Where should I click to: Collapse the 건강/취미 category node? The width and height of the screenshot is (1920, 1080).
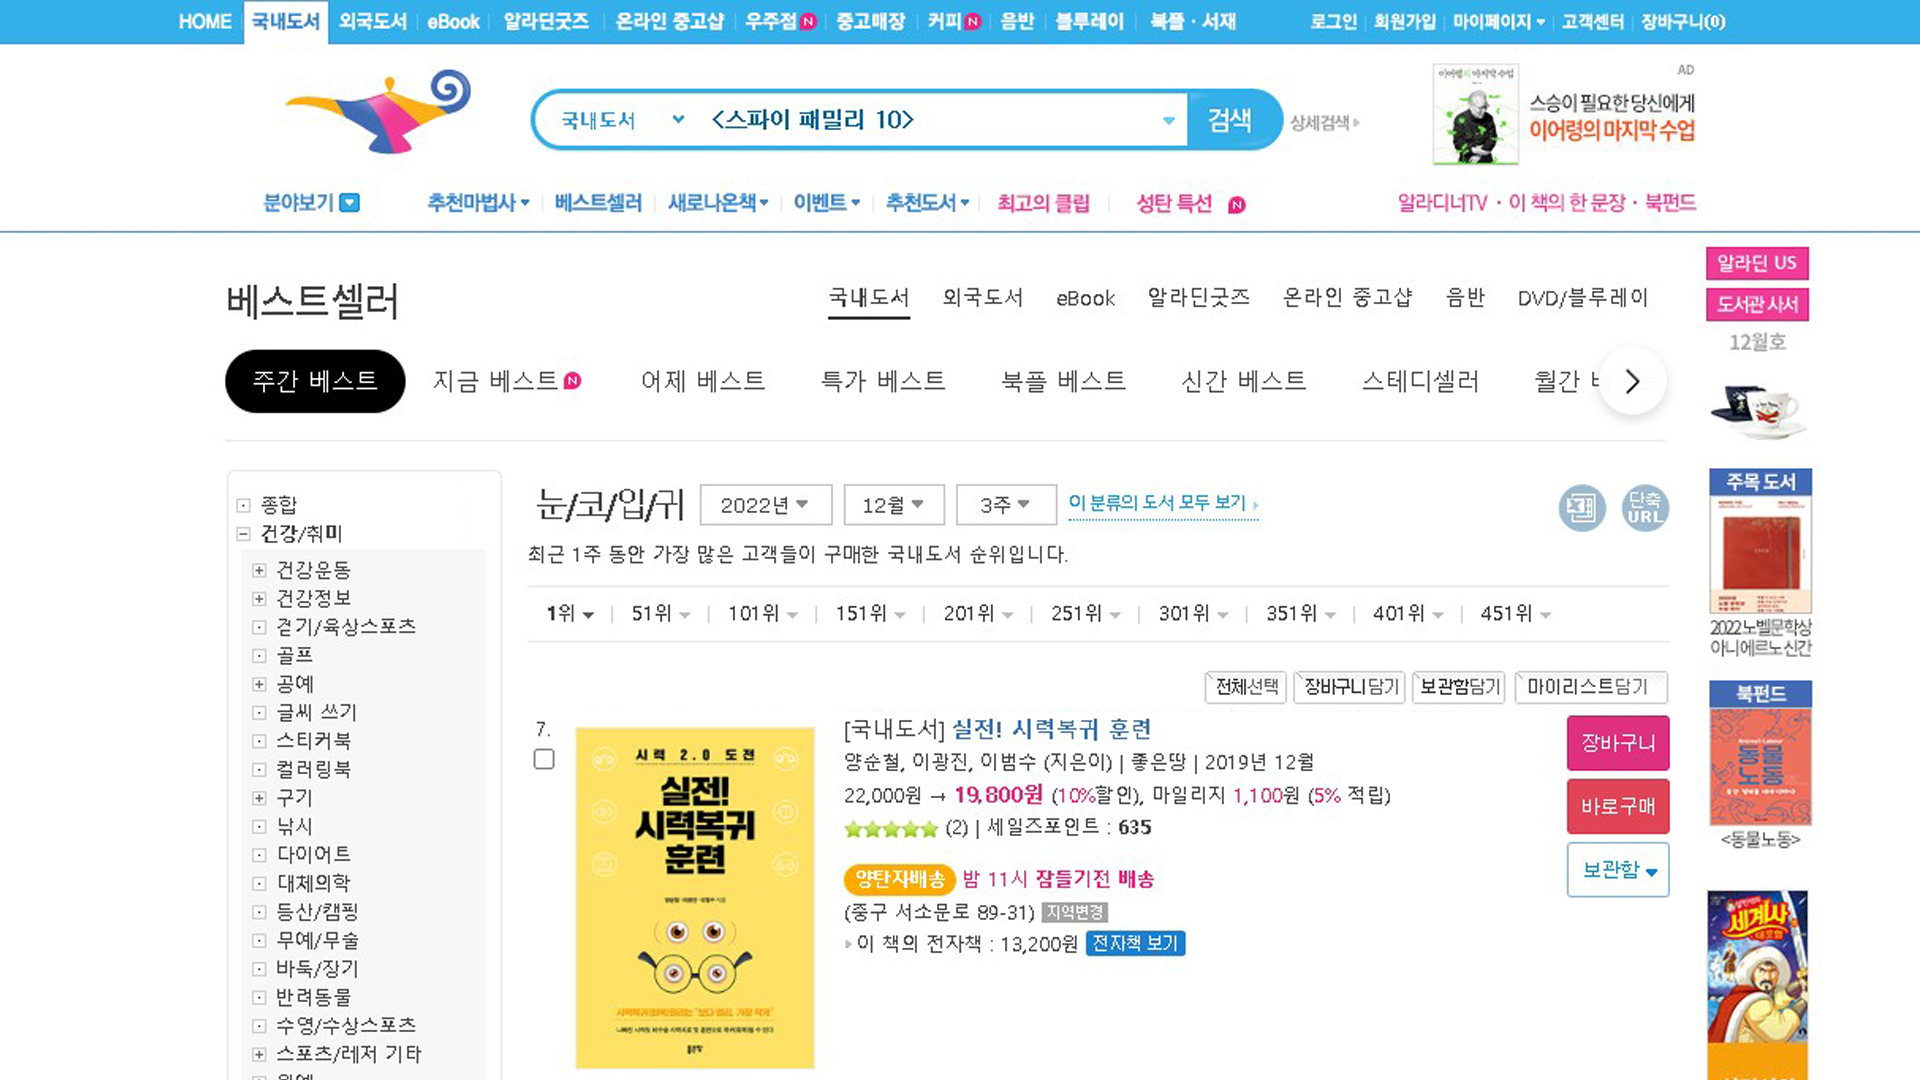(x=243, y=534)
